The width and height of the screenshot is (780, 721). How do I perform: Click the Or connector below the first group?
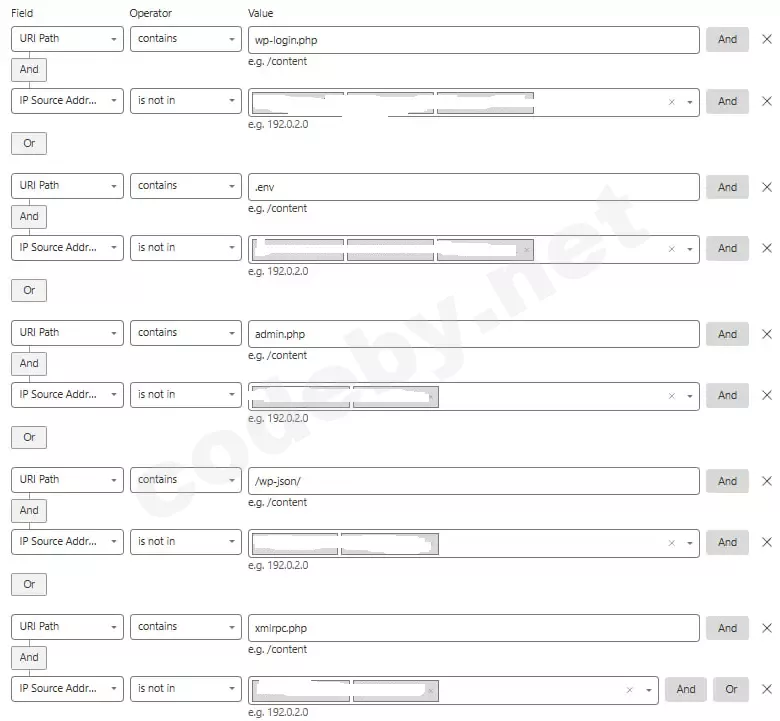[x=29, y=143]
